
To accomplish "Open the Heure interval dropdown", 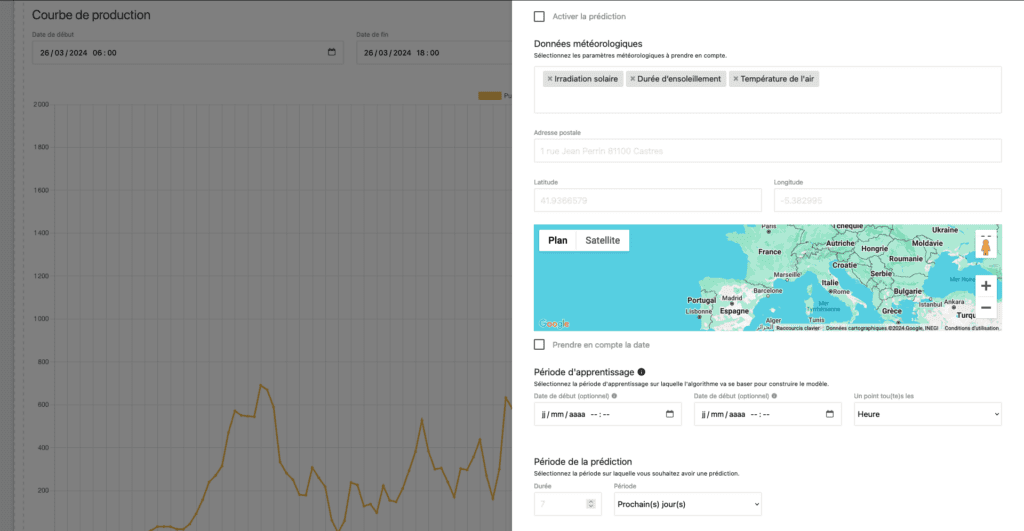I will point(927,414).
